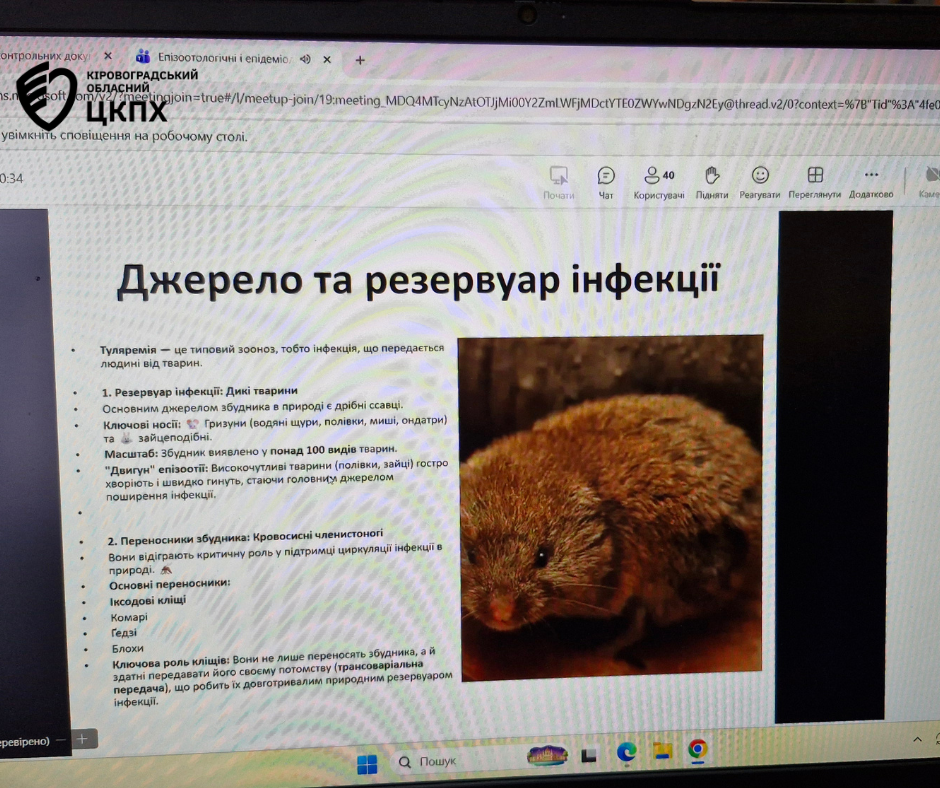Viewport: 940px width, 788px height.
Task: Open a new browser tab
Action: [x=360, y=60]
